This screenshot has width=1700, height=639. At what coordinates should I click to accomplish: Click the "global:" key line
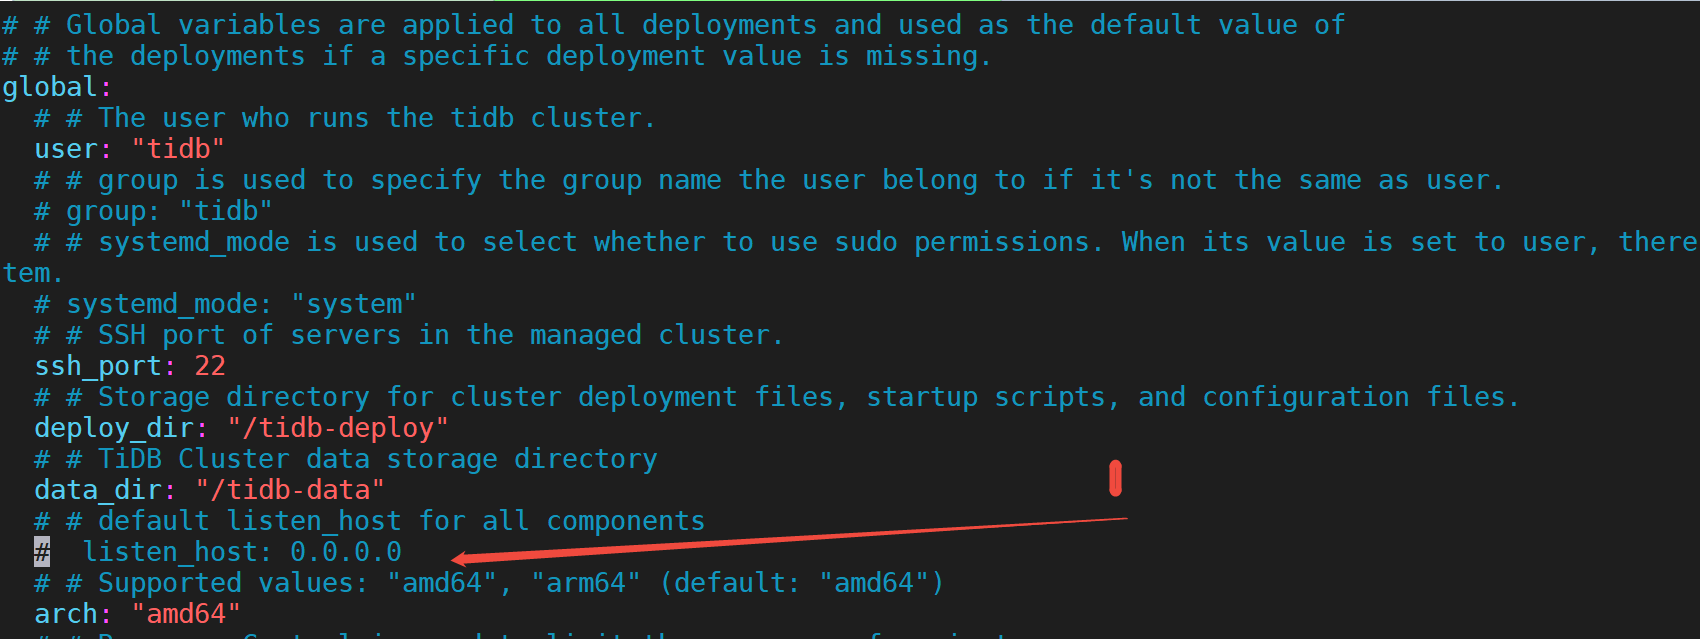tap(56, 88)
